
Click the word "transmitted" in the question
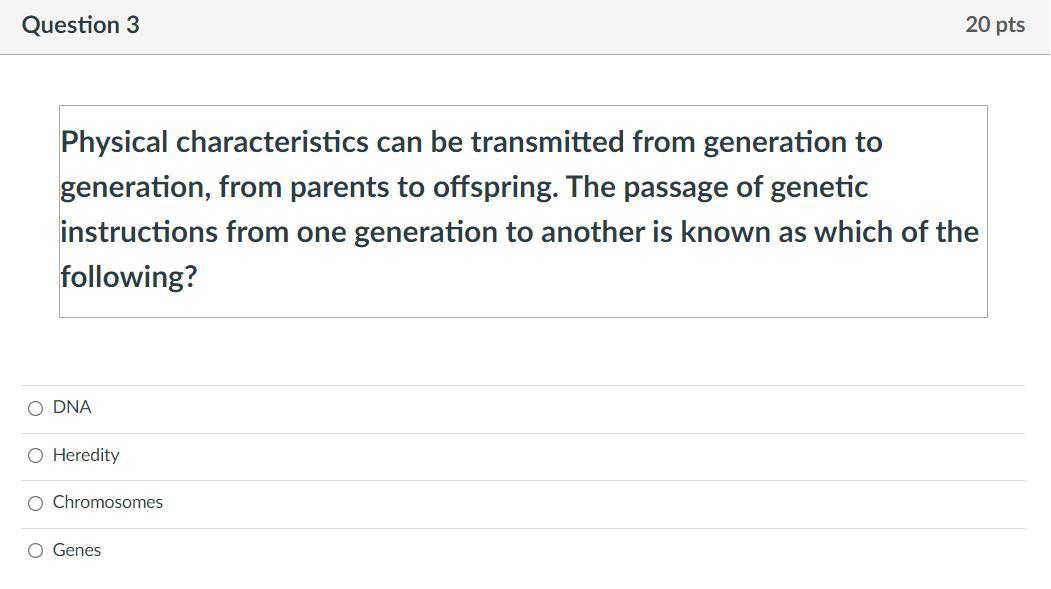pyautogui.click(x=548, y=142)
